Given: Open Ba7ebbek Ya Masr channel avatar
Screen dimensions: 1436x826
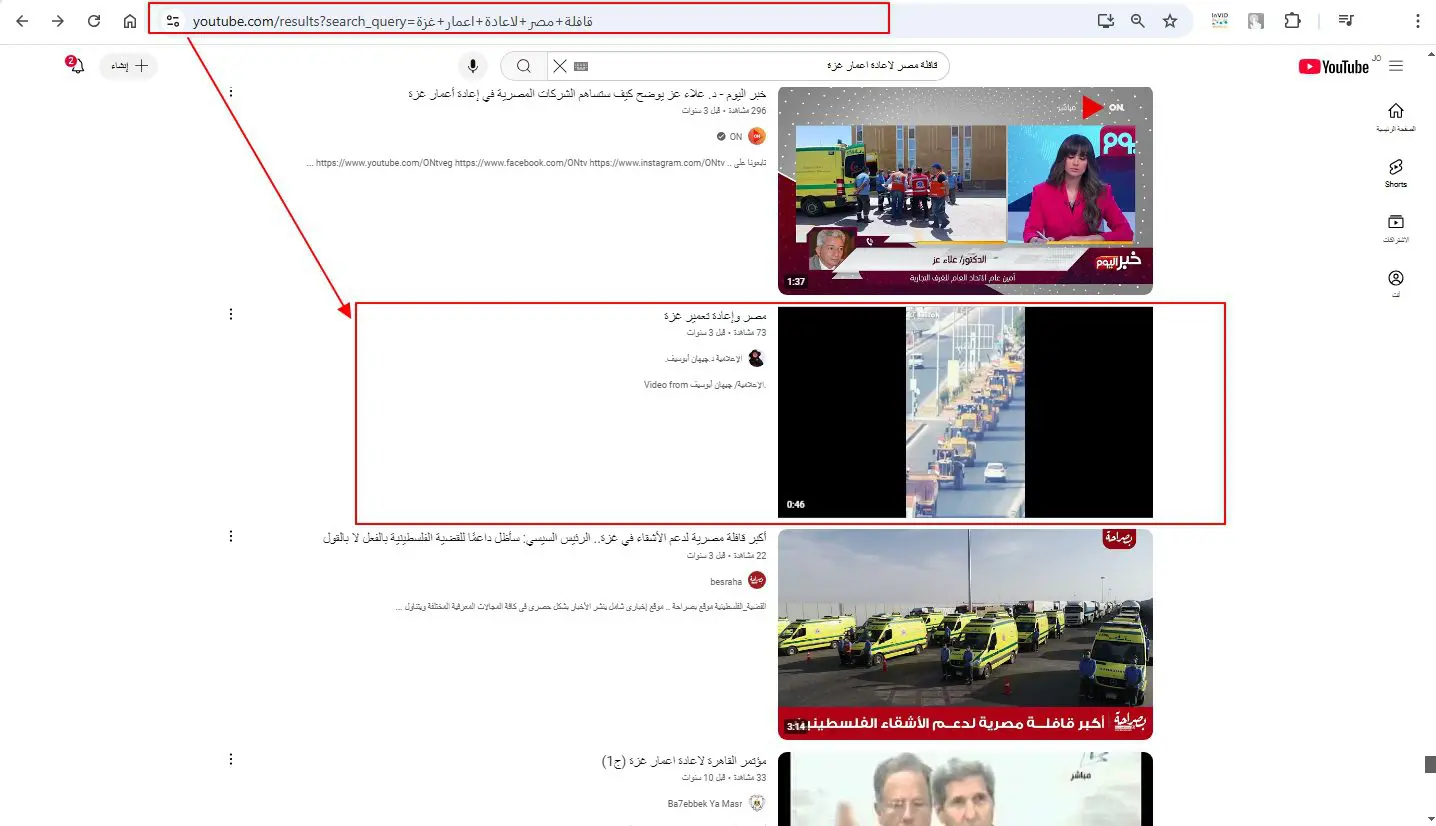Looking at the screenshot, I should [757, 804].
